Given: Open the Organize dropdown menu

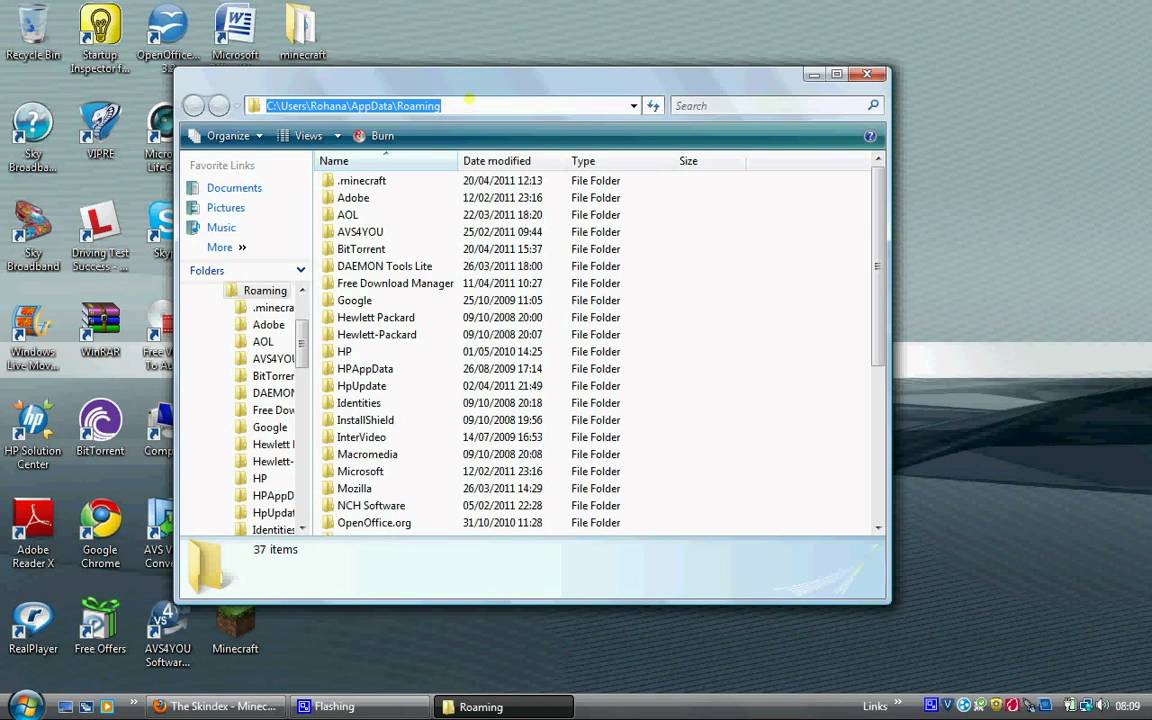Looking at the screenshot, I should (226, 136).
